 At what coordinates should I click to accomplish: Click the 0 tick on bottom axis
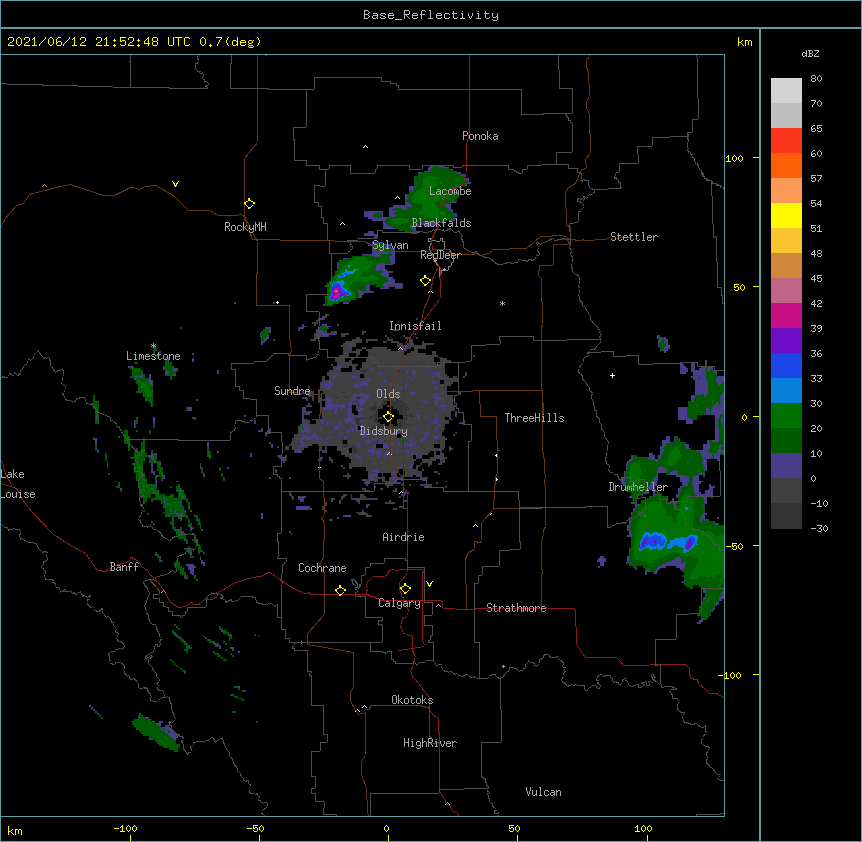pos(386,828)
